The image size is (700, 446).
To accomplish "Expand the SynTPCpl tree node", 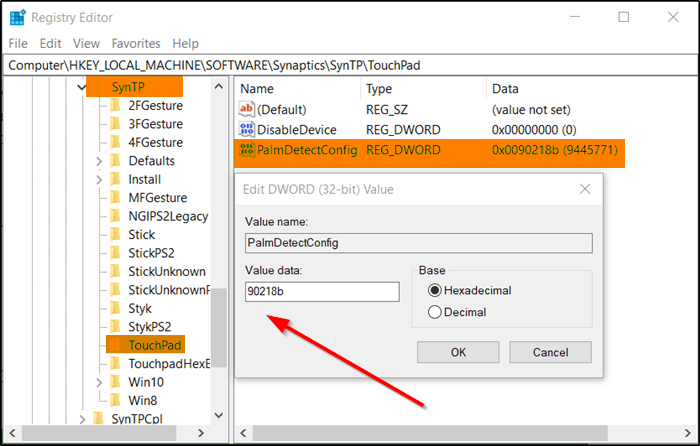I will click(x=82, y=419).
